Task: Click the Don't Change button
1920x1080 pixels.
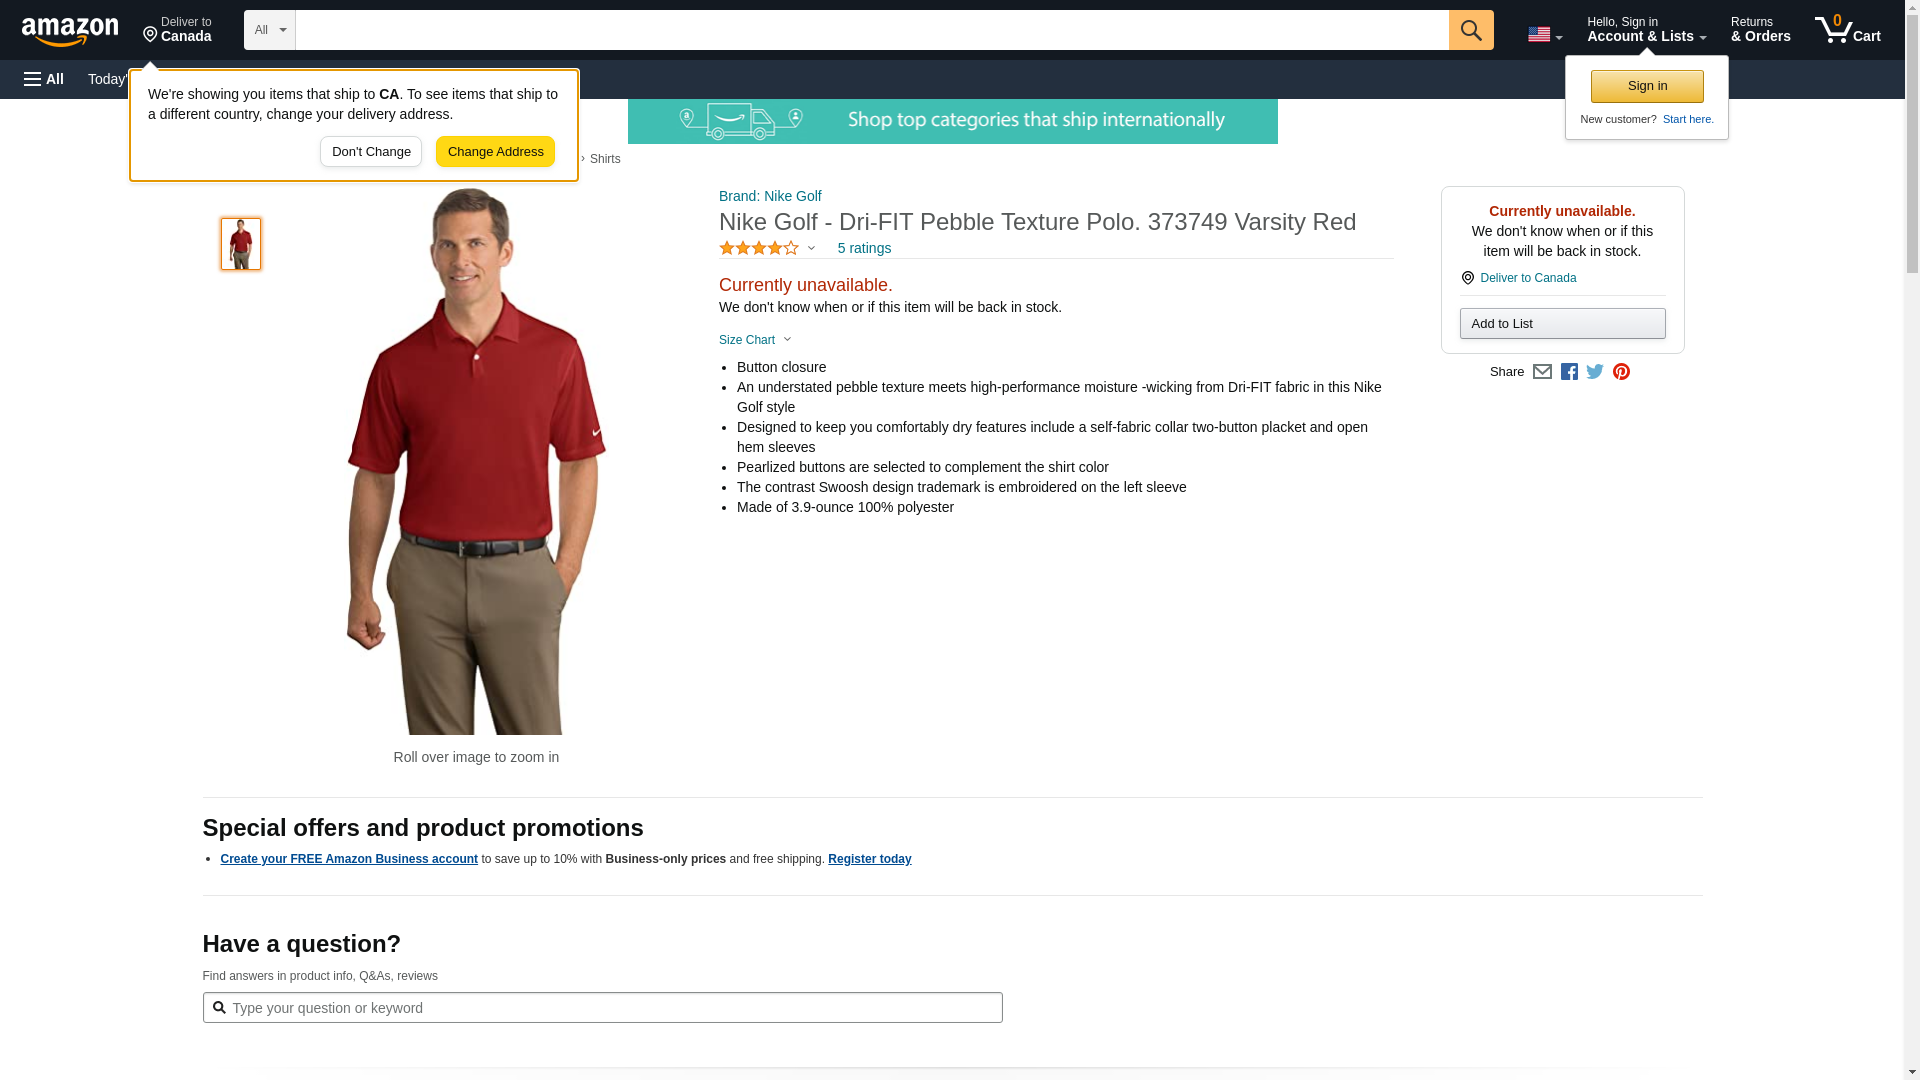Action: click(371, 152)
